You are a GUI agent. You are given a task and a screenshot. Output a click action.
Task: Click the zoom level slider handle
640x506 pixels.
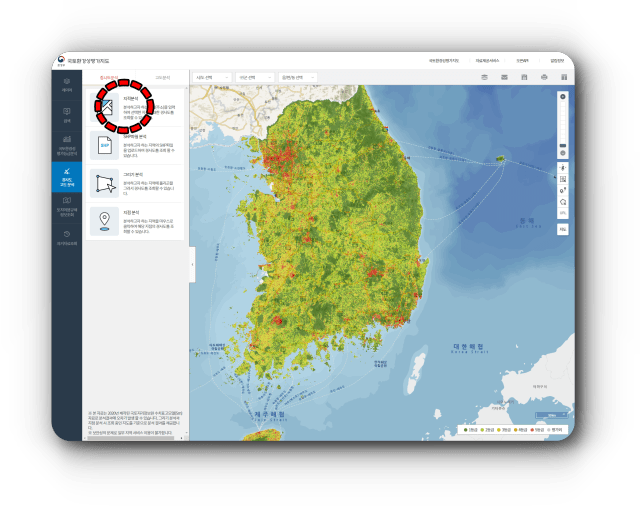tap(563, 145)
